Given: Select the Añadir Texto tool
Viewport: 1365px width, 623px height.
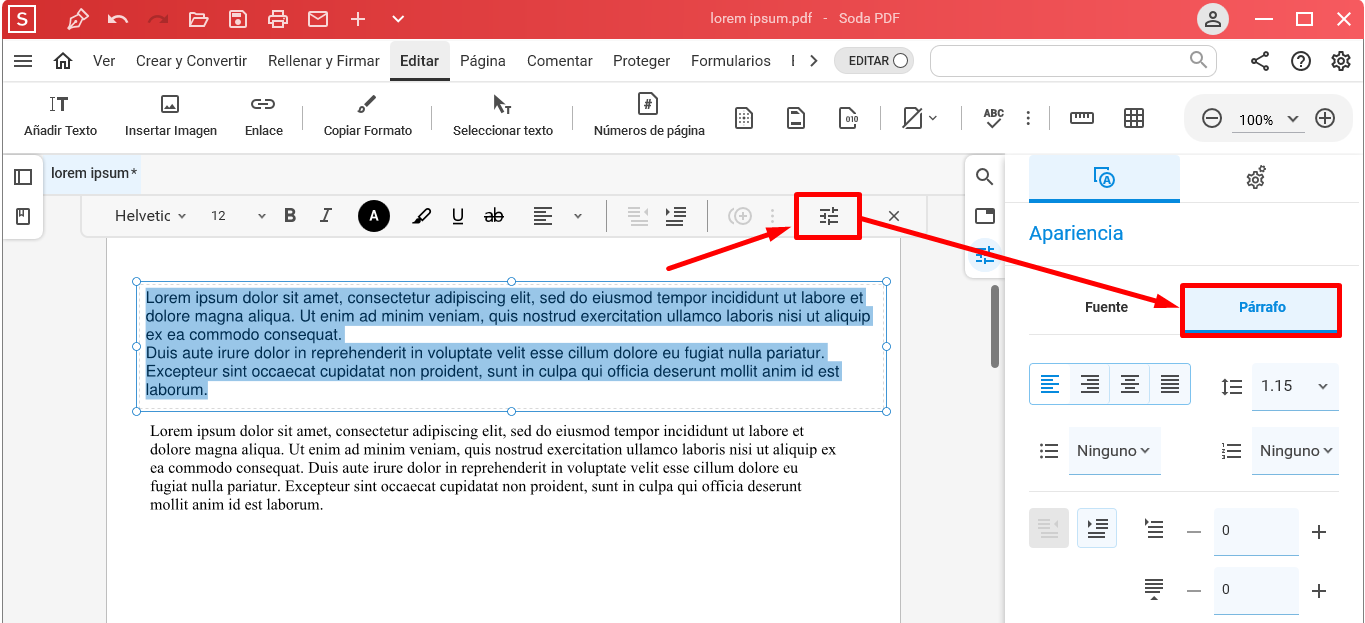Looking at the screenshot, I should 61,116.
